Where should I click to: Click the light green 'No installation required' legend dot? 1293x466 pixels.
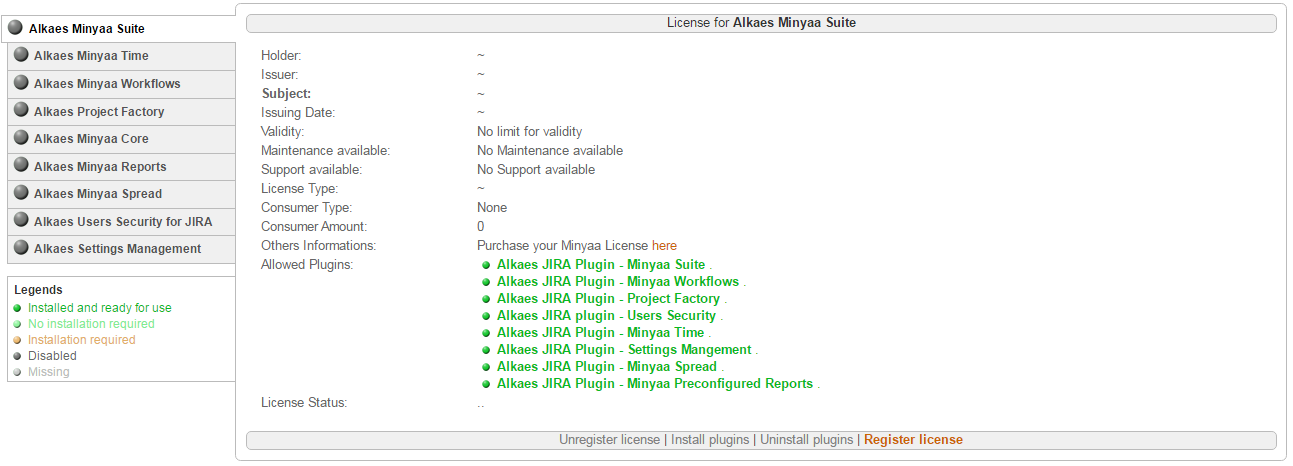(x=18, y=325)
